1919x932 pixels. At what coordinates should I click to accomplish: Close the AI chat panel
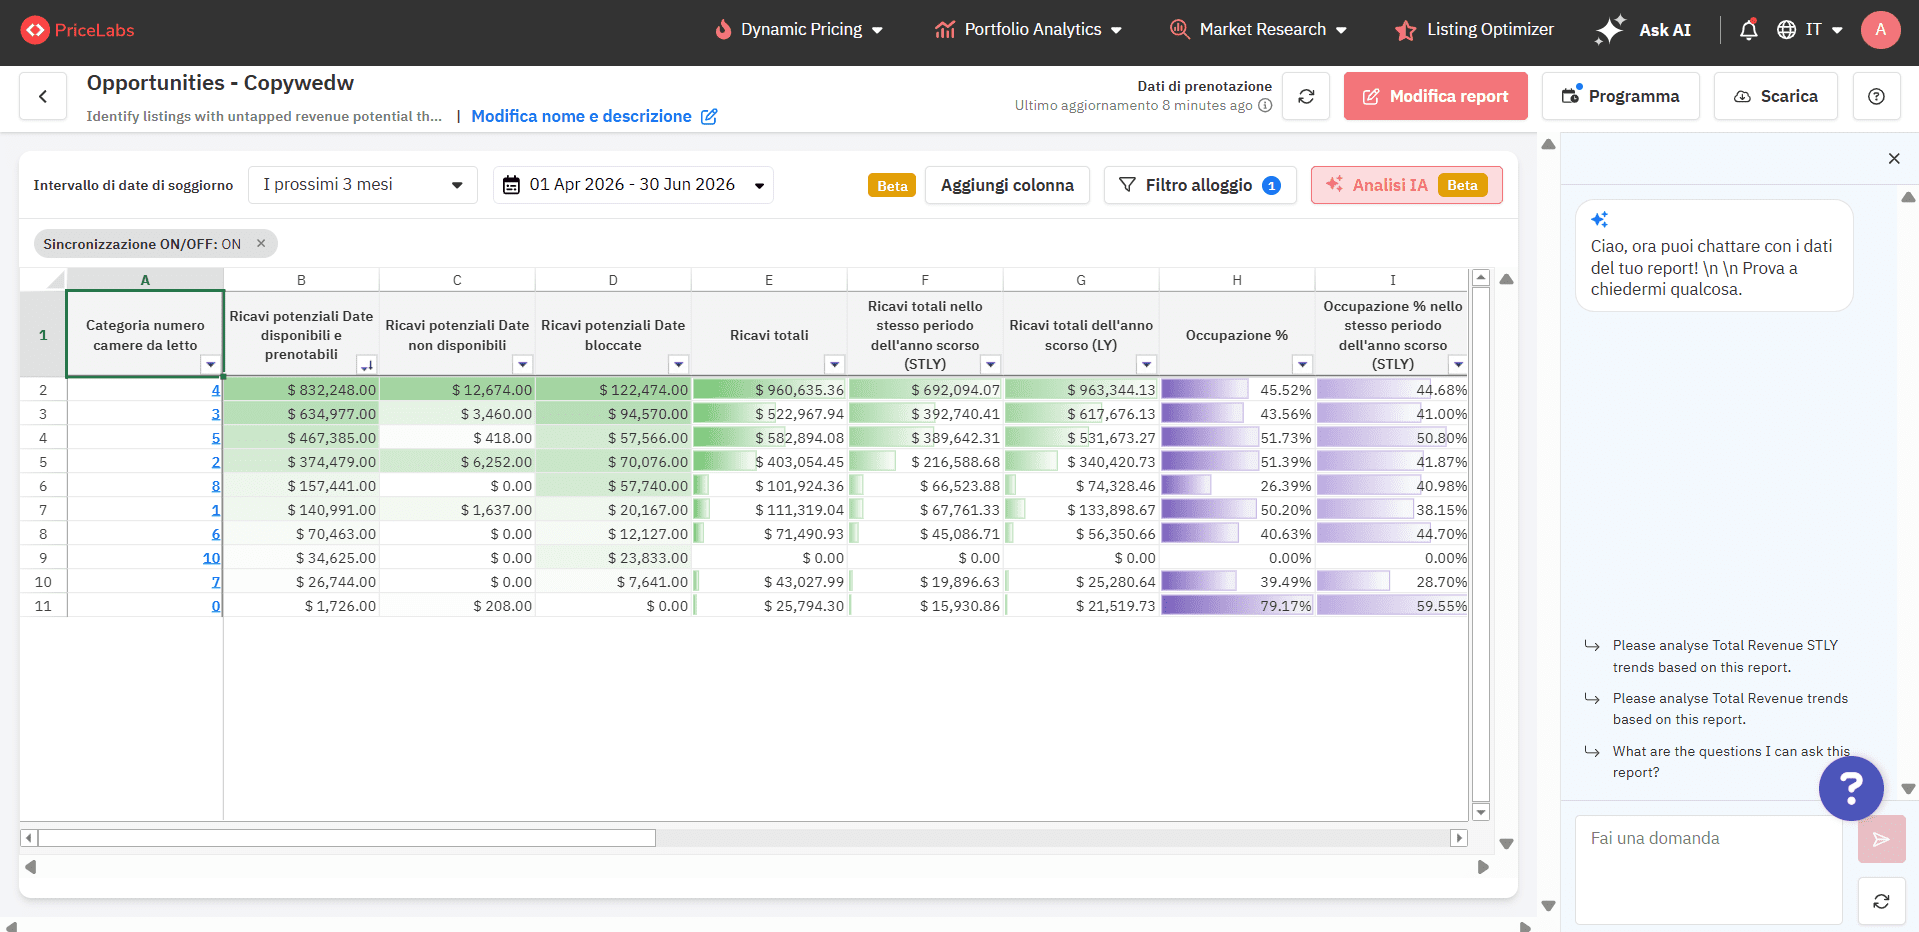[x=1893, y=159]
